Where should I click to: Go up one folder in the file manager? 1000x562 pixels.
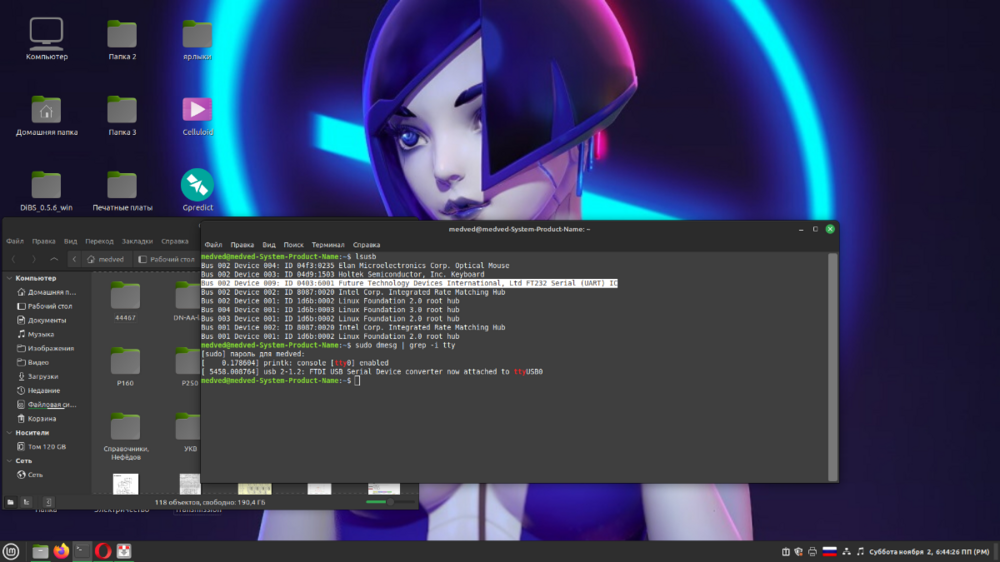coord(54,260)
